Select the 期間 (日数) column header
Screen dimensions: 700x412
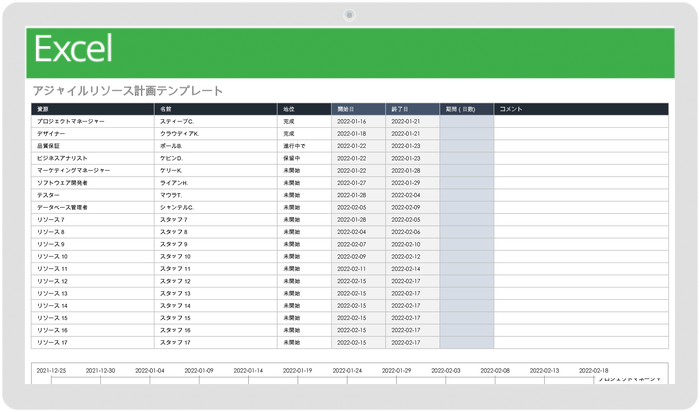tap(467, 109)
